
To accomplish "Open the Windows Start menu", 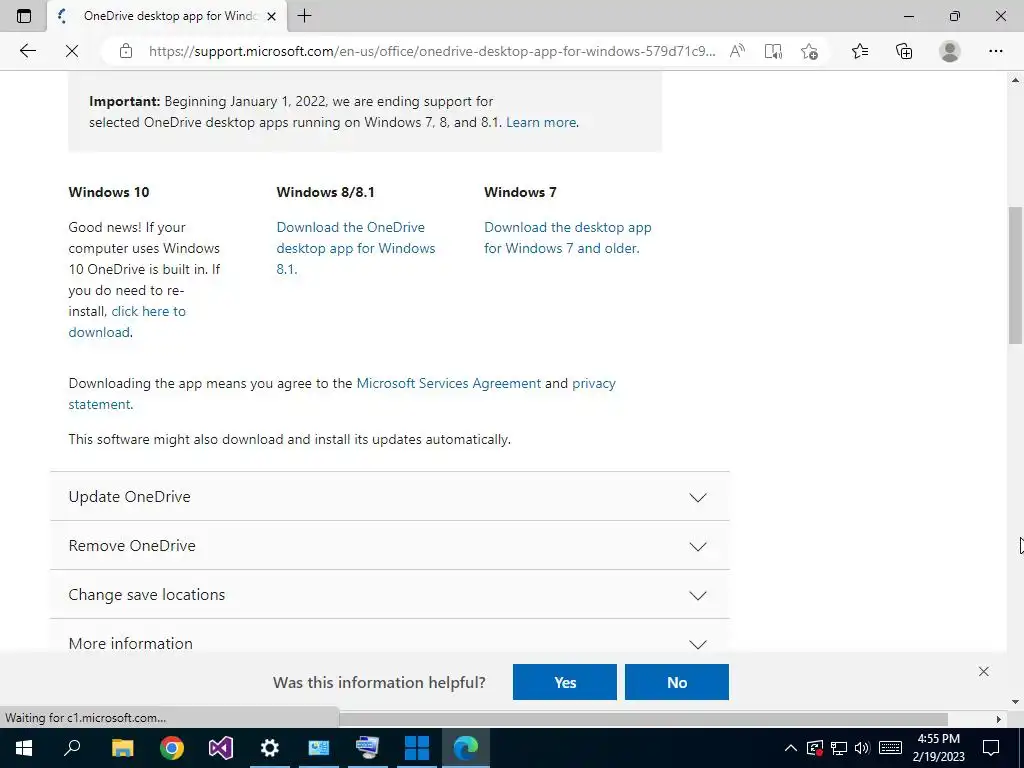I will pyautogui.click(x=24, y=748).
